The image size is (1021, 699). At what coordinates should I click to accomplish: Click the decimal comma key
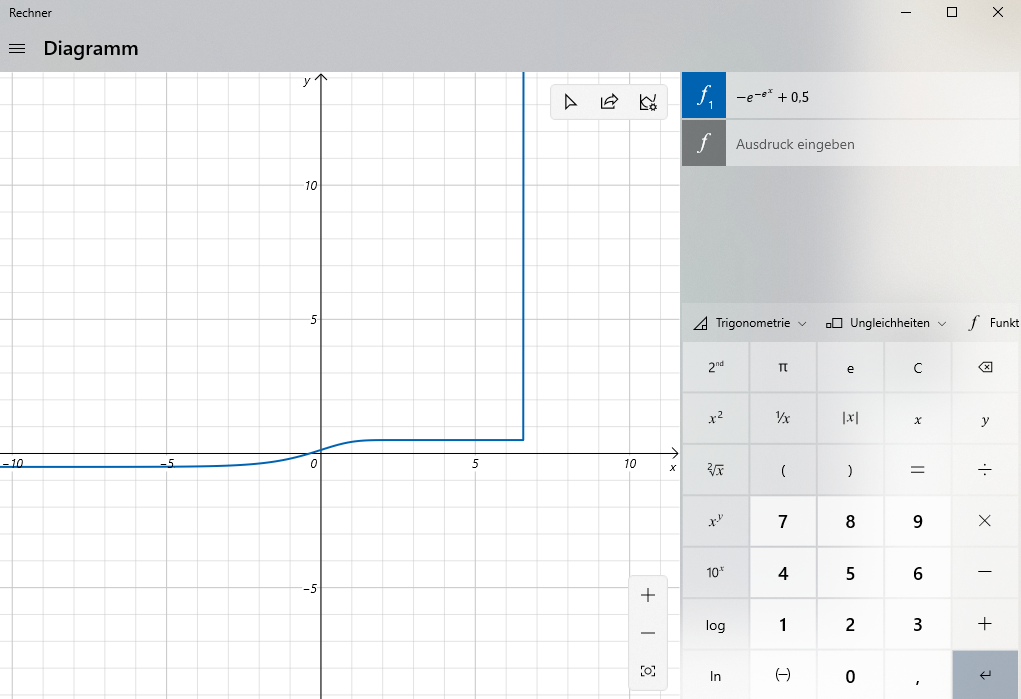point(917,675)
